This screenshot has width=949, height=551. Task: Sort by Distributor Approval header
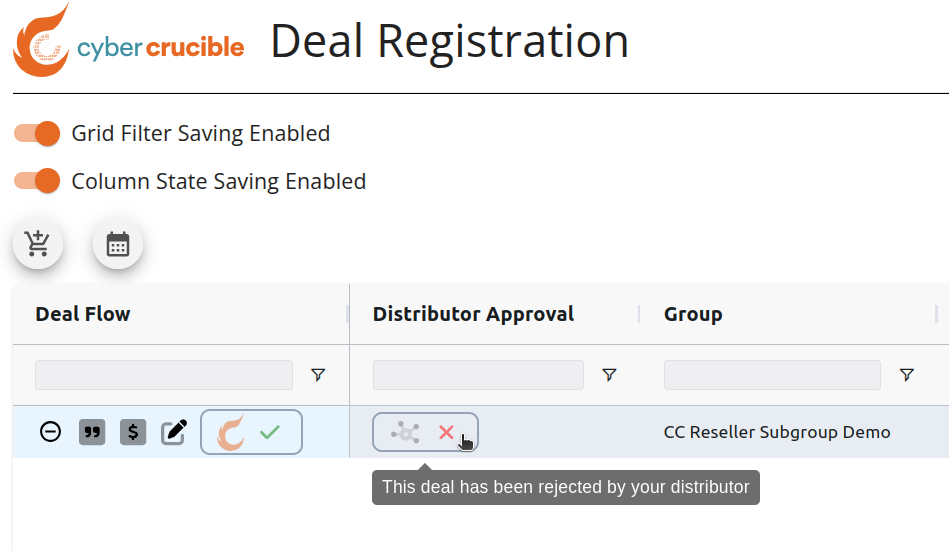(473, 314)
